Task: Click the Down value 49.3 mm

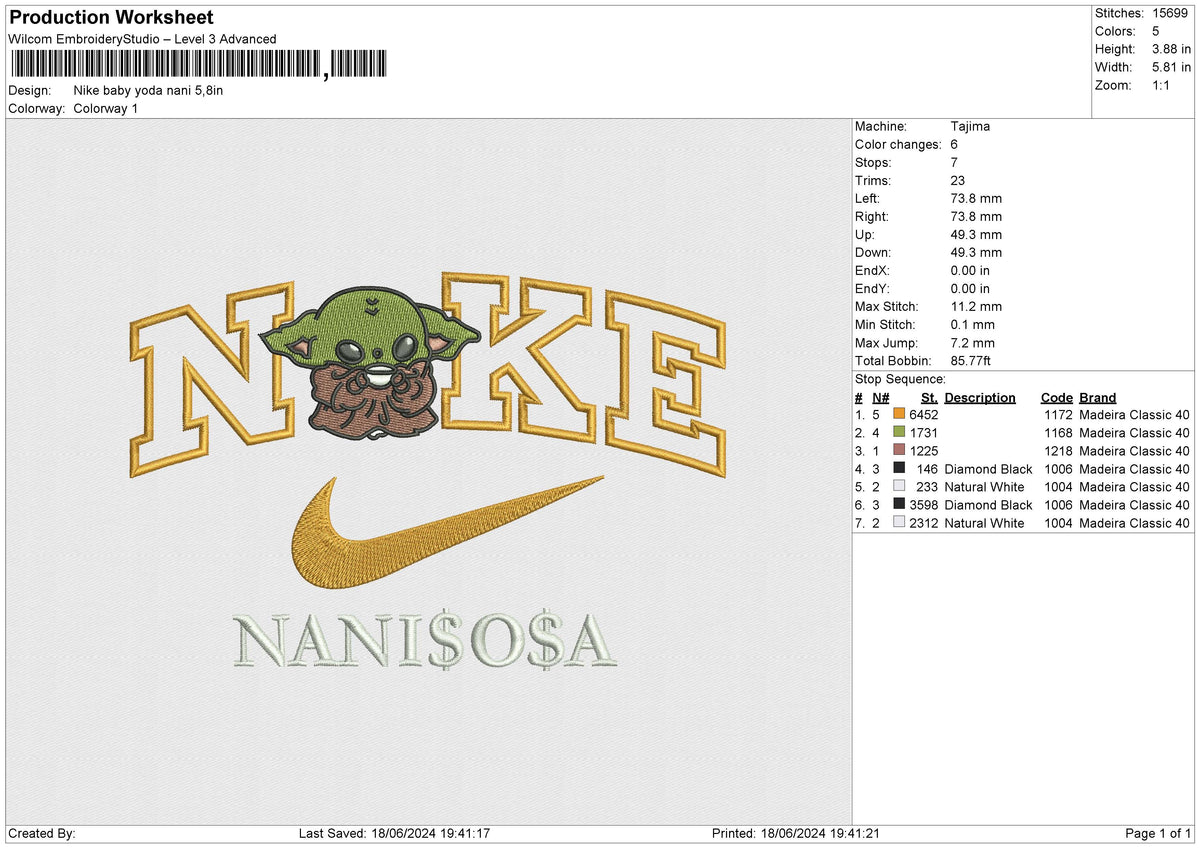Action: pos(976,252)
